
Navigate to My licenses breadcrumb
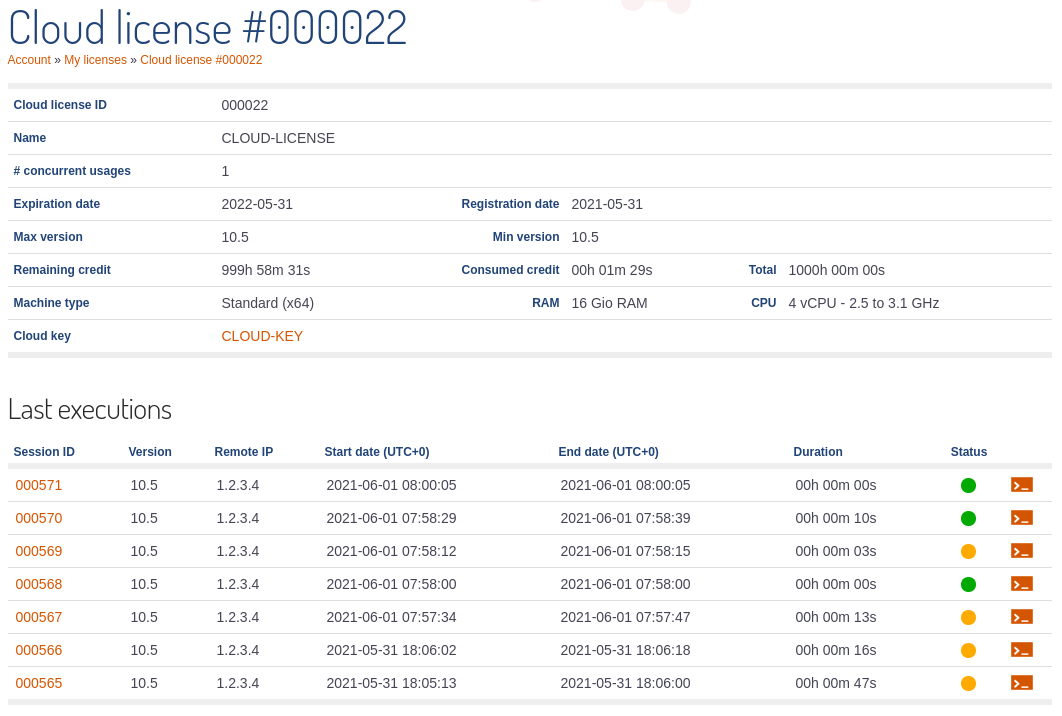click(95, 60)
